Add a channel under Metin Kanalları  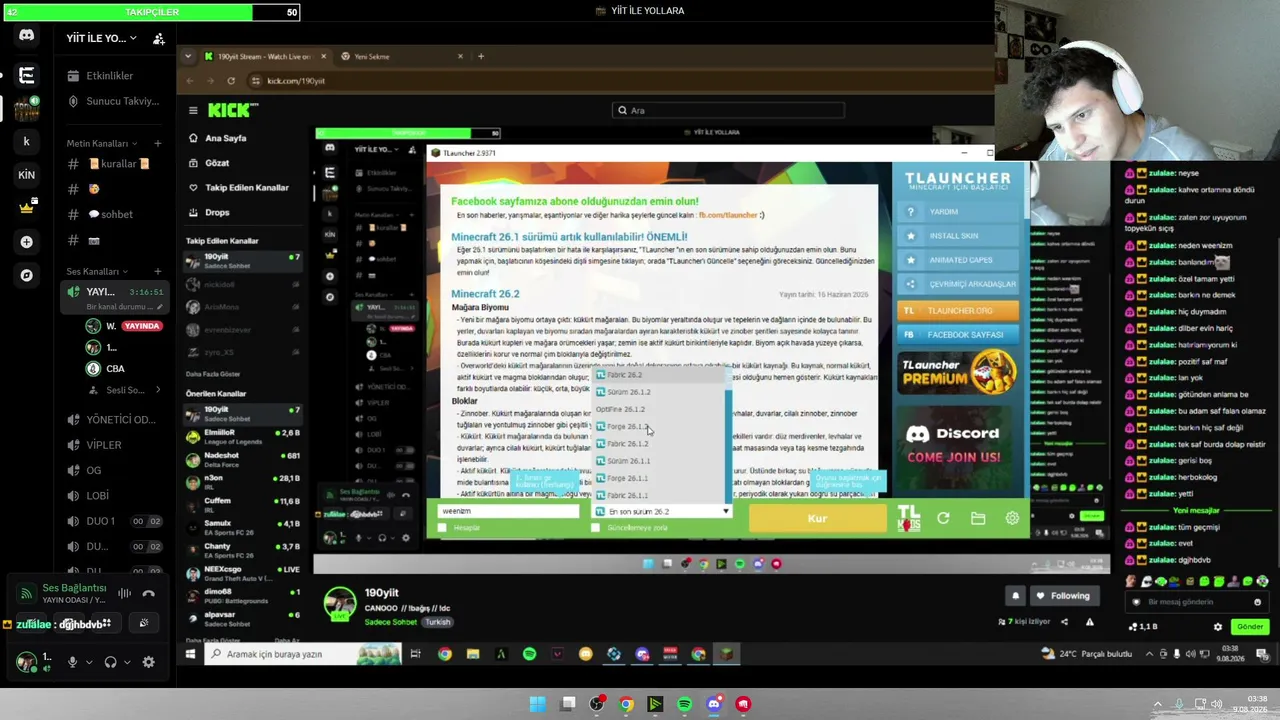tap(157, 143)
